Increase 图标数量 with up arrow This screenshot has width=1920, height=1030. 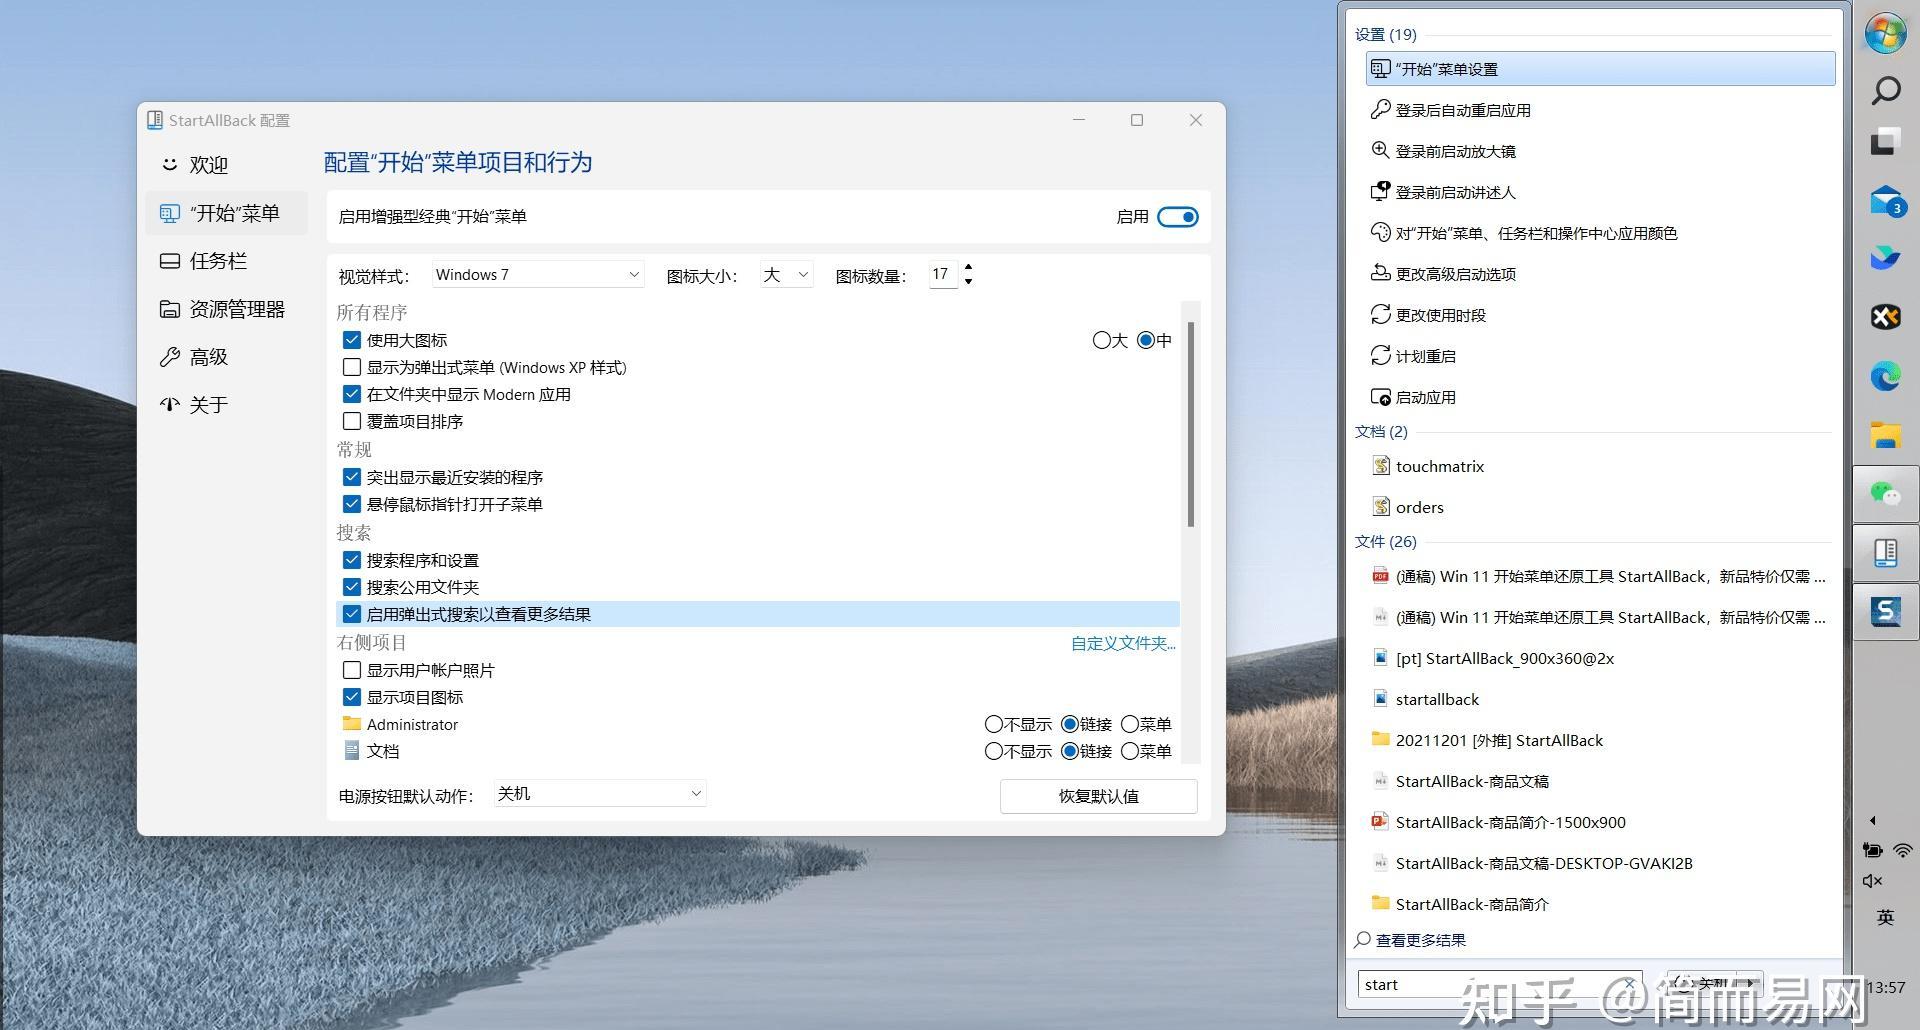[968, 267]
